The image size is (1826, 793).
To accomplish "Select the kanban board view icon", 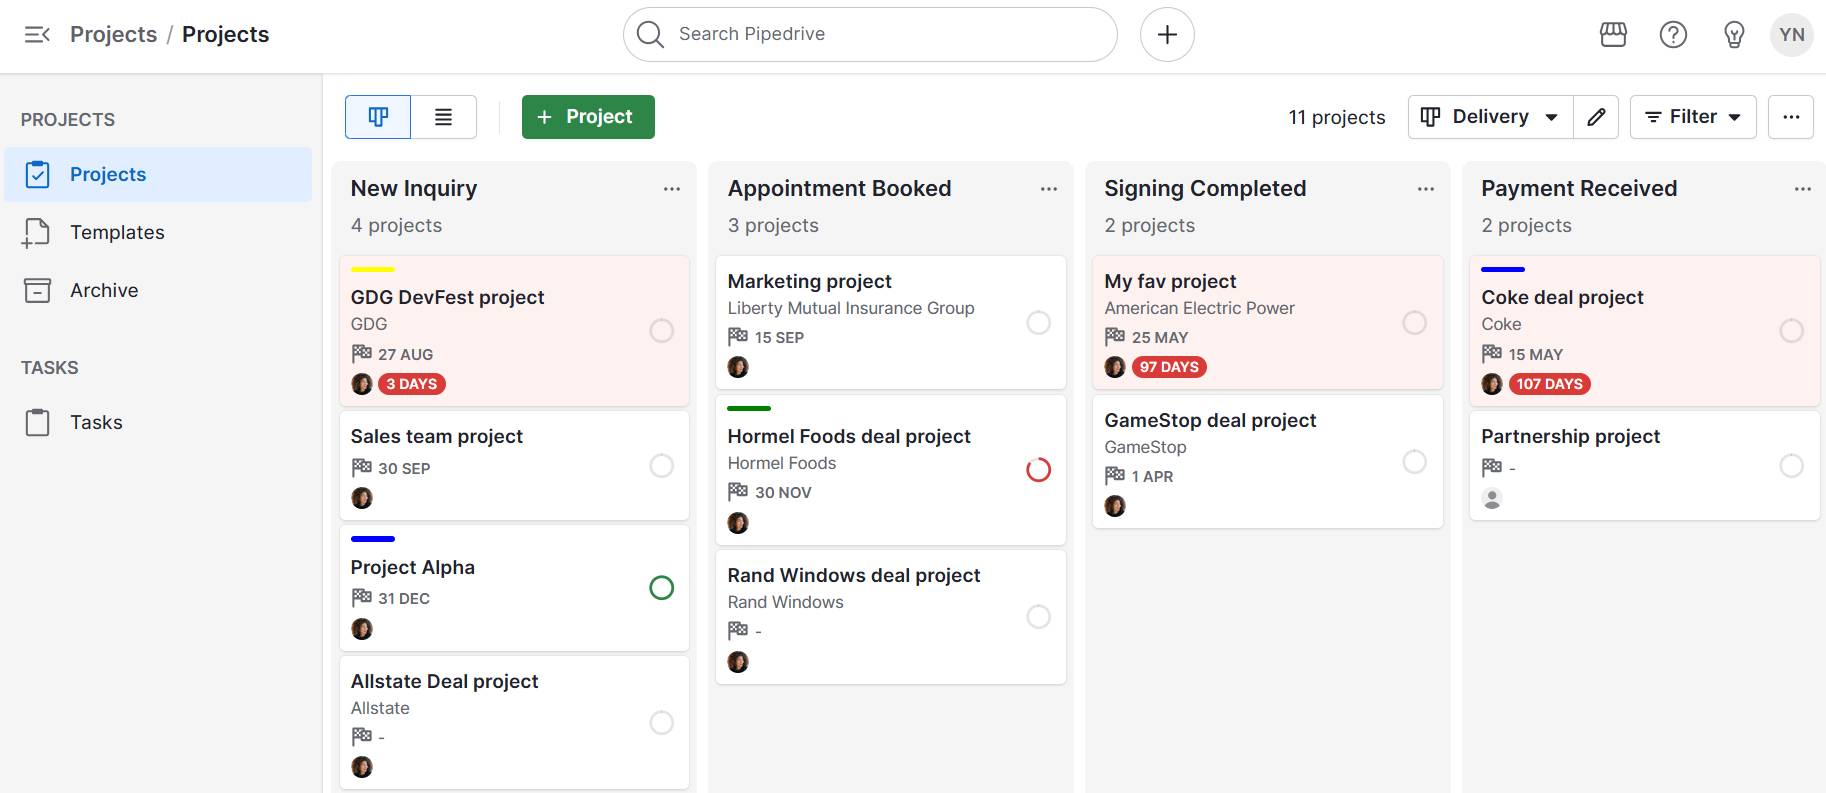I will coord(376,116).
